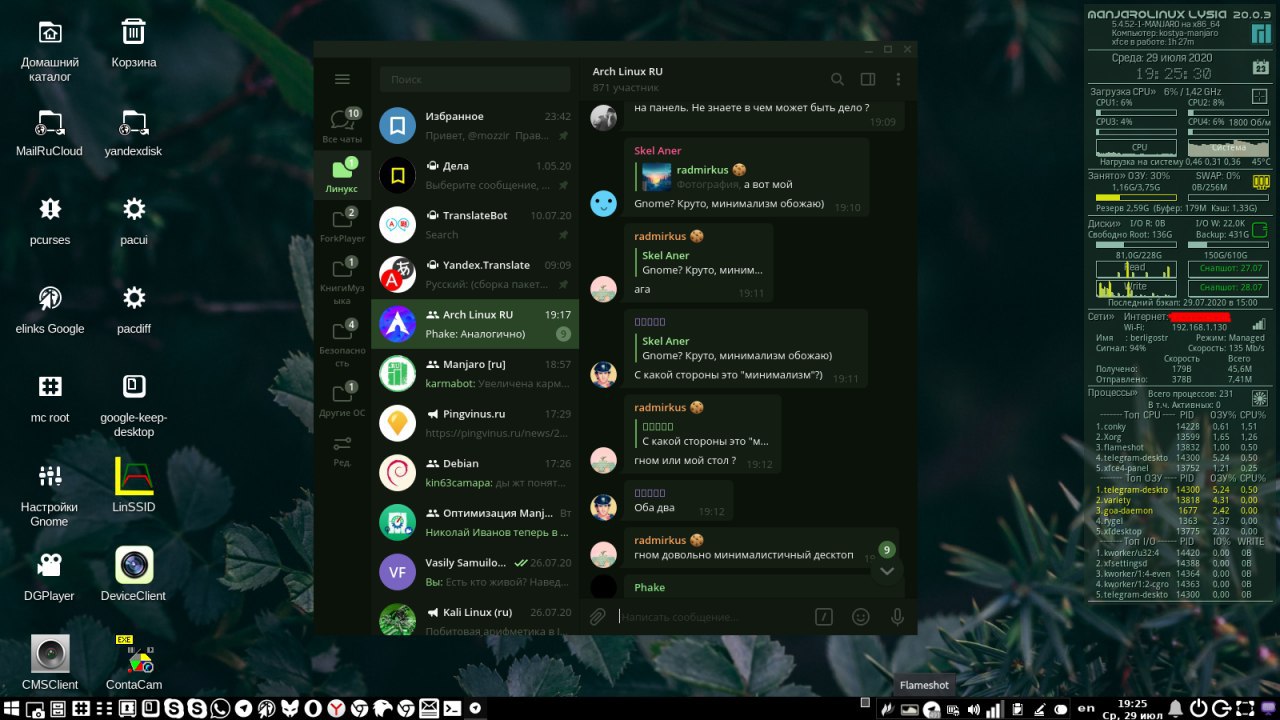Viewport: 1280px width, 720px height.
Task: Focus the Telegram 'Поиск' search field
Action: (x=475, y=79)
